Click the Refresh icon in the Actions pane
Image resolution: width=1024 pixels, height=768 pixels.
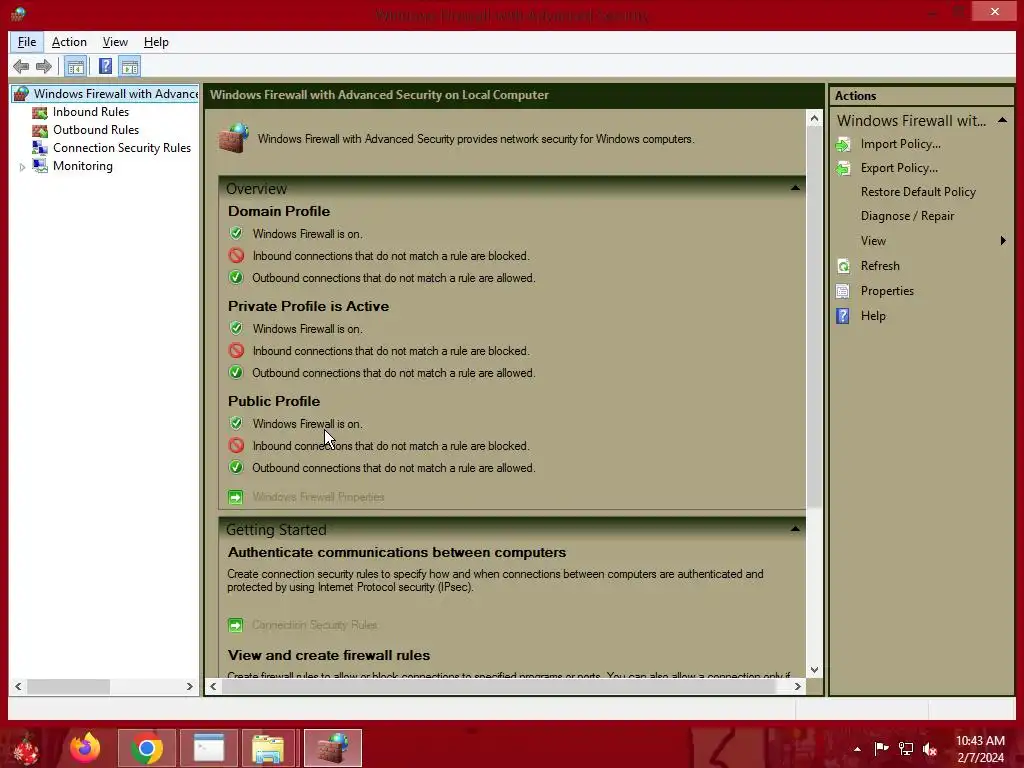pyautogui.click(x=843, y=266)
